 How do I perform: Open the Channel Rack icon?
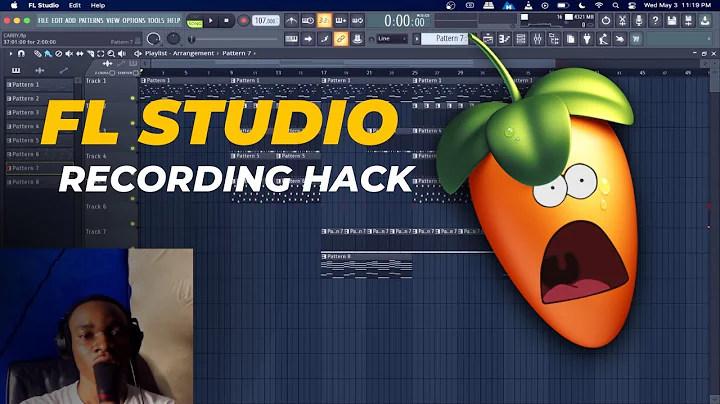[x=521, y=39]
